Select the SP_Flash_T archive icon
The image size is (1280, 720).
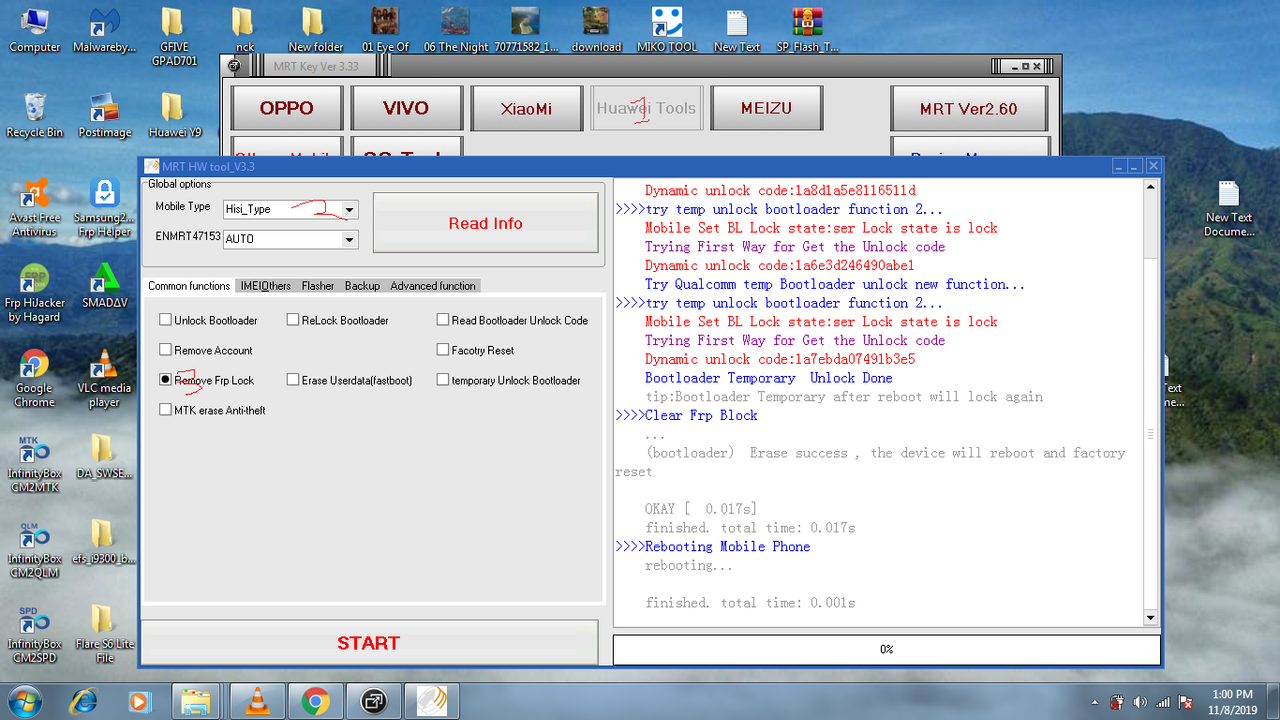click(x=807, y=30)
